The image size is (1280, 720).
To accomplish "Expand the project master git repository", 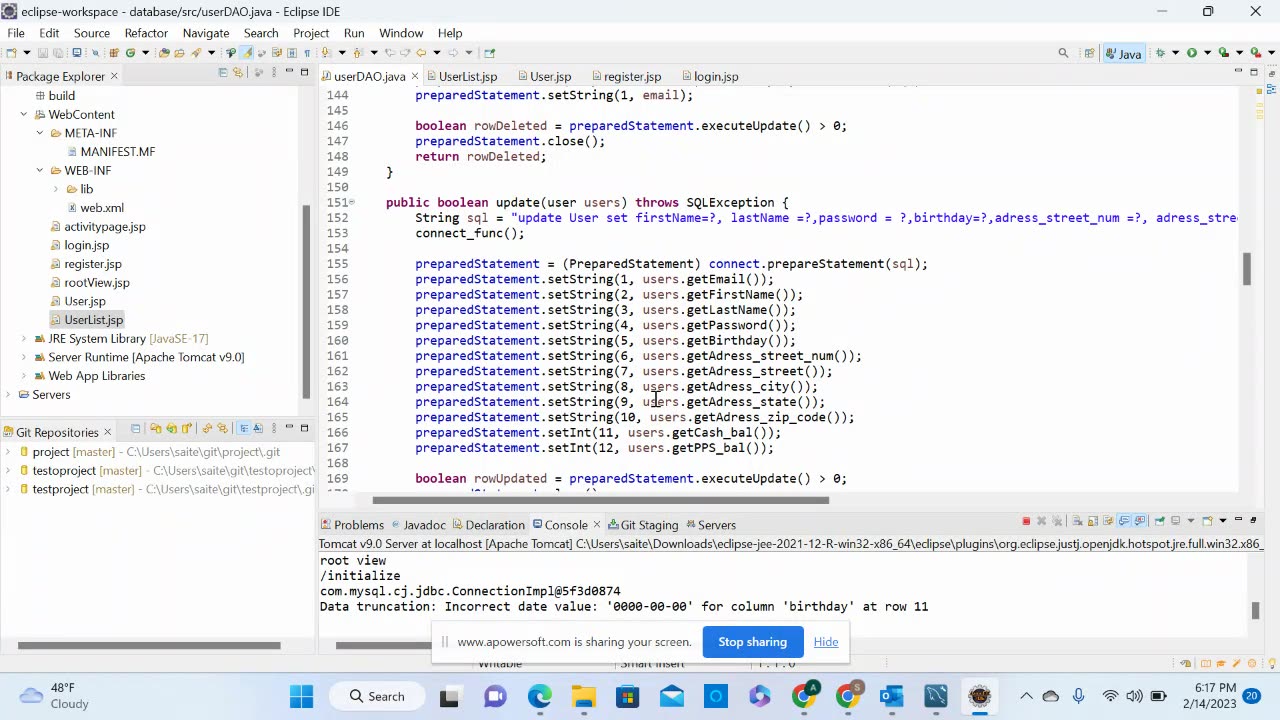I will pos(9,452).
